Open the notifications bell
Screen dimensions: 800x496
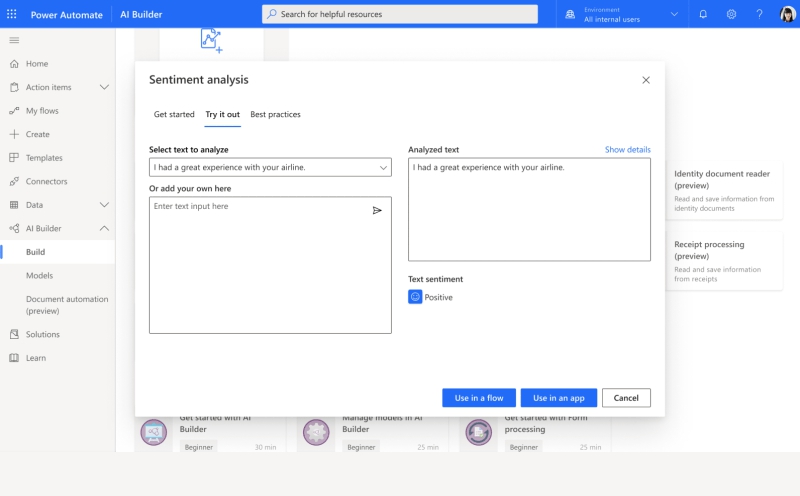(703, 14)
